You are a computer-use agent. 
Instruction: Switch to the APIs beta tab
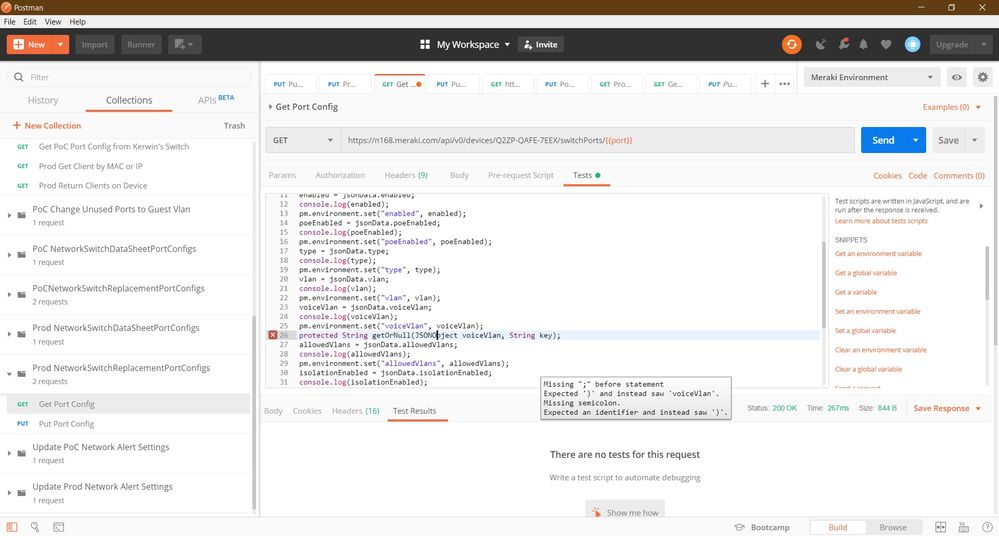pos(216,99)
